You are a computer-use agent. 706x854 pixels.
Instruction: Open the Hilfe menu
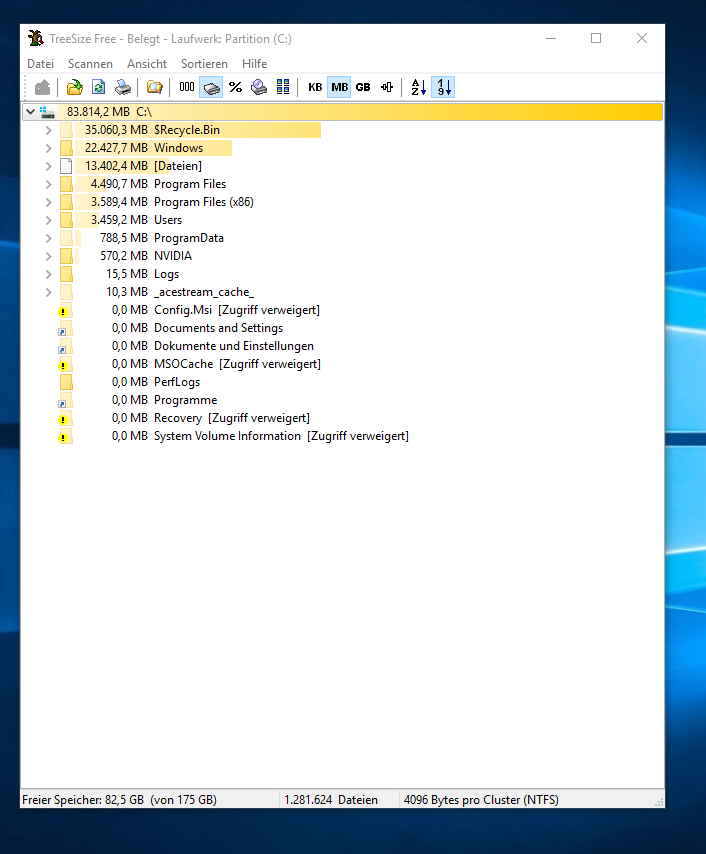(x=254, y=64)
